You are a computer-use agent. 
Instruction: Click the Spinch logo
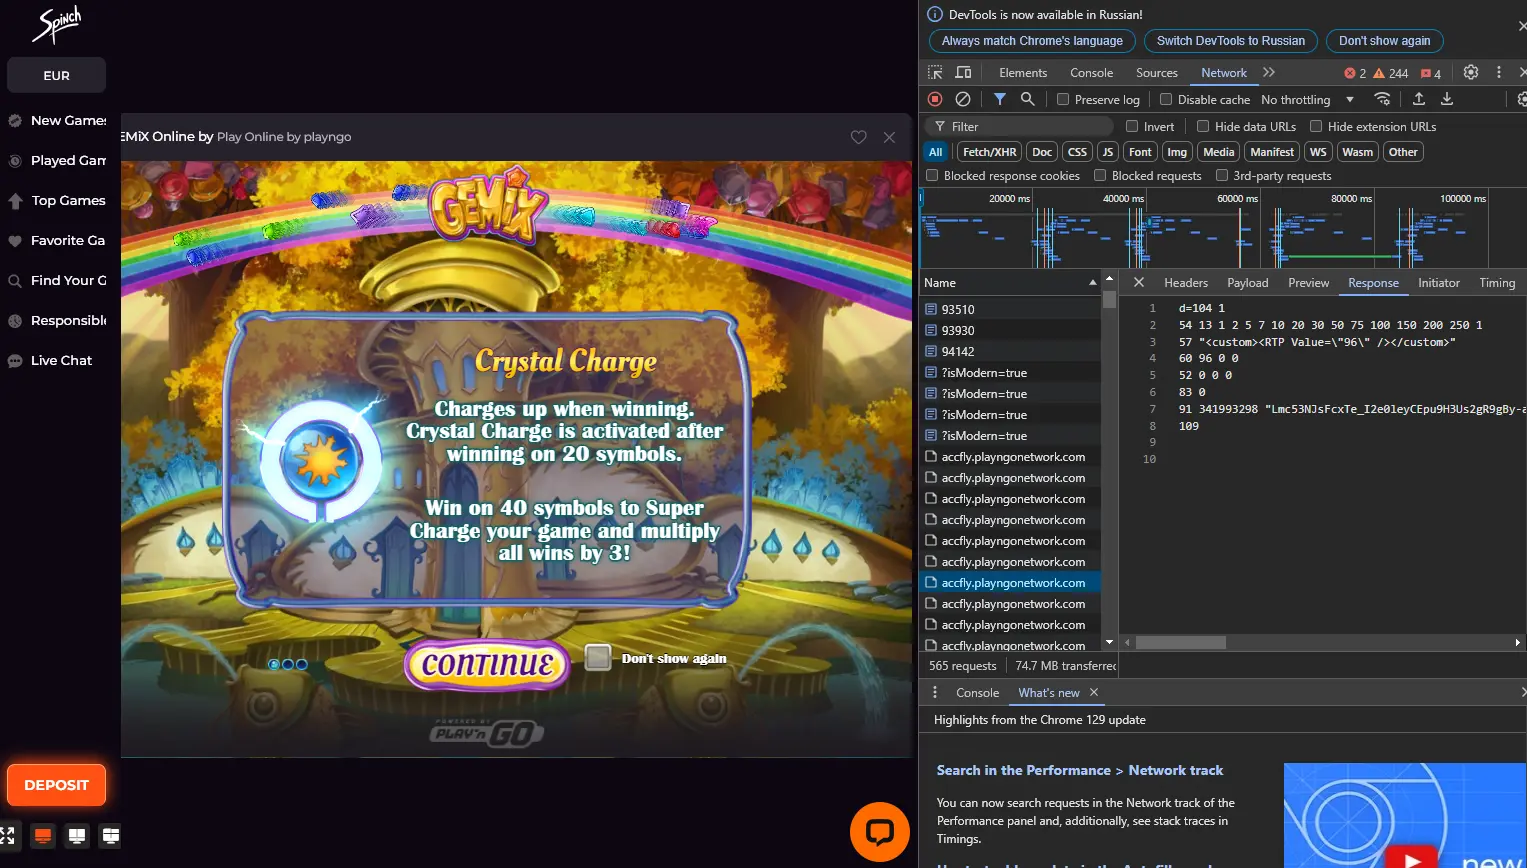tap(56, 25)
